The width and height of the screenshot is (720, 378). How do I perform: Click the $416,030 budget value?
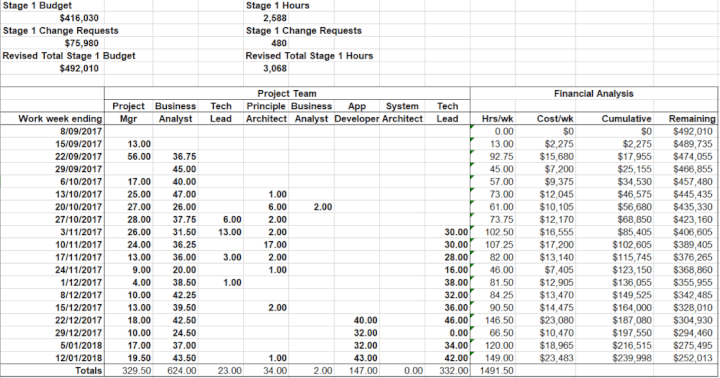pos(79,18)
